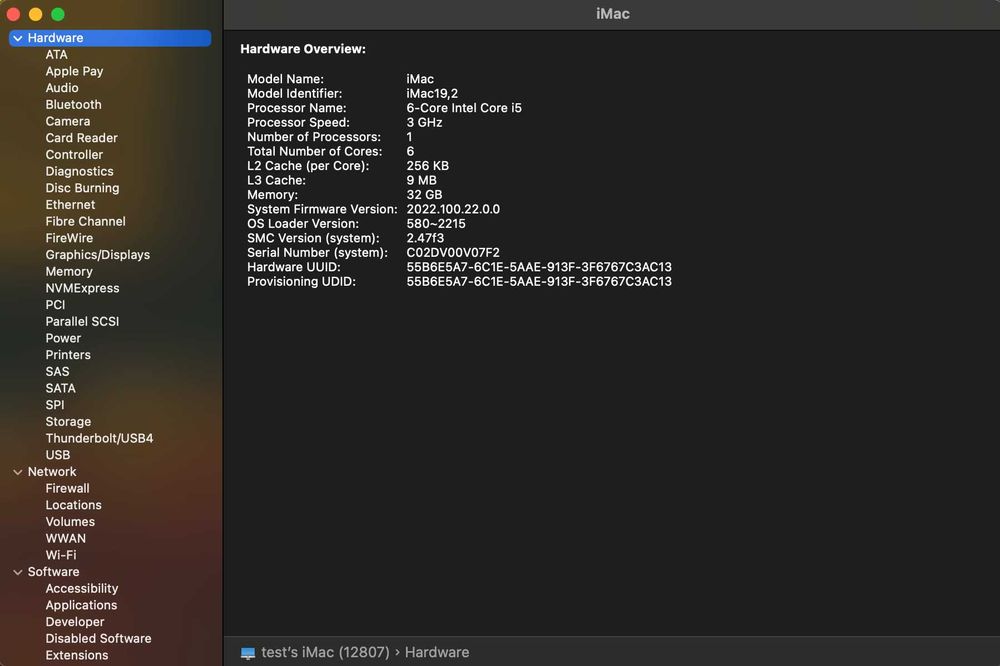Select NVMExpress in the sidebar
The width and height of the screenshot is (1000, 666).
tap(82, 288)
